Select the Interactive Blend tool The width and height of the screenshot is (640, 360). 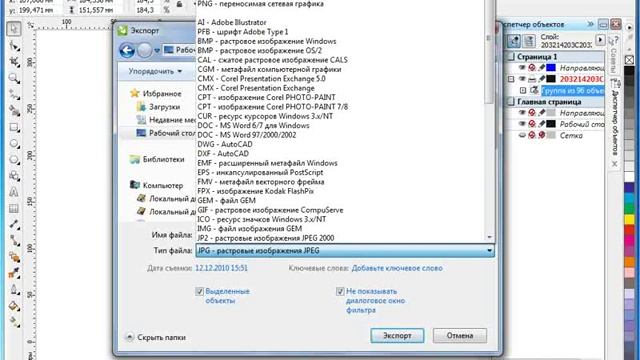click(14, 257)
